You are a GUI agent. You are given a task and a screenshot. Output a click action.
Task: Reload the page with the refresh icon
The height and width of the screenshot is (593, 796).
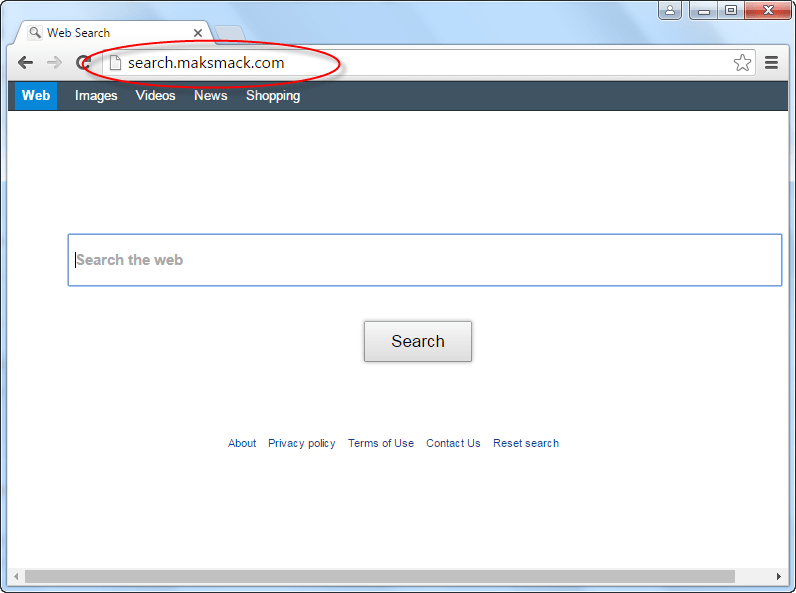coord(83,62)
